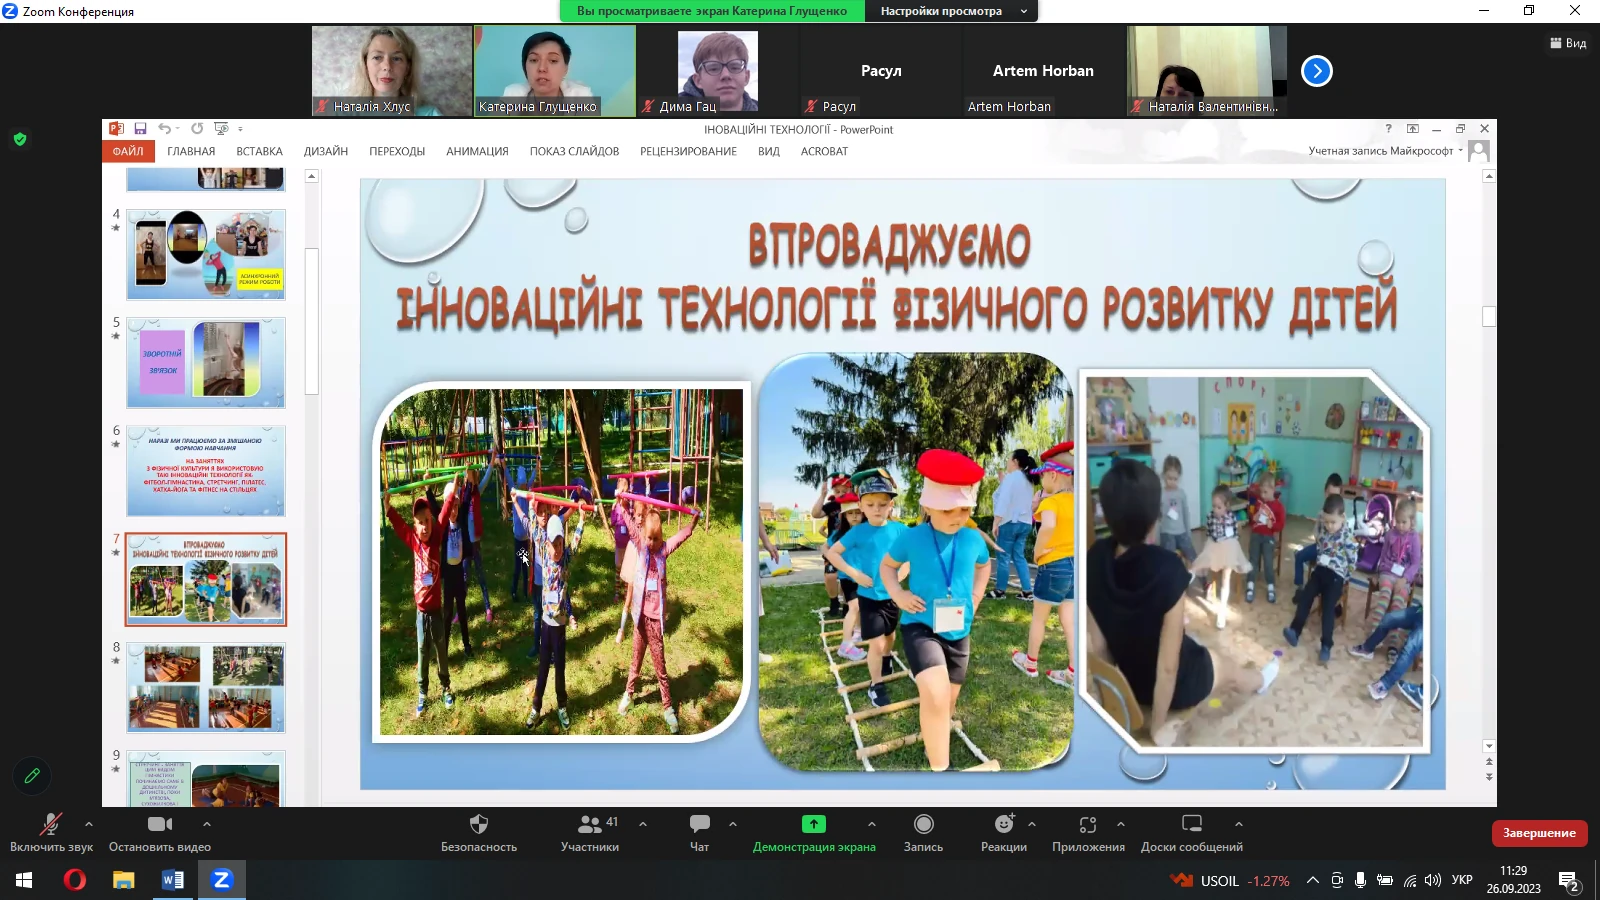
Task: Open the Security shield icon
Action: pyautogui.click(x=478, y=825)
